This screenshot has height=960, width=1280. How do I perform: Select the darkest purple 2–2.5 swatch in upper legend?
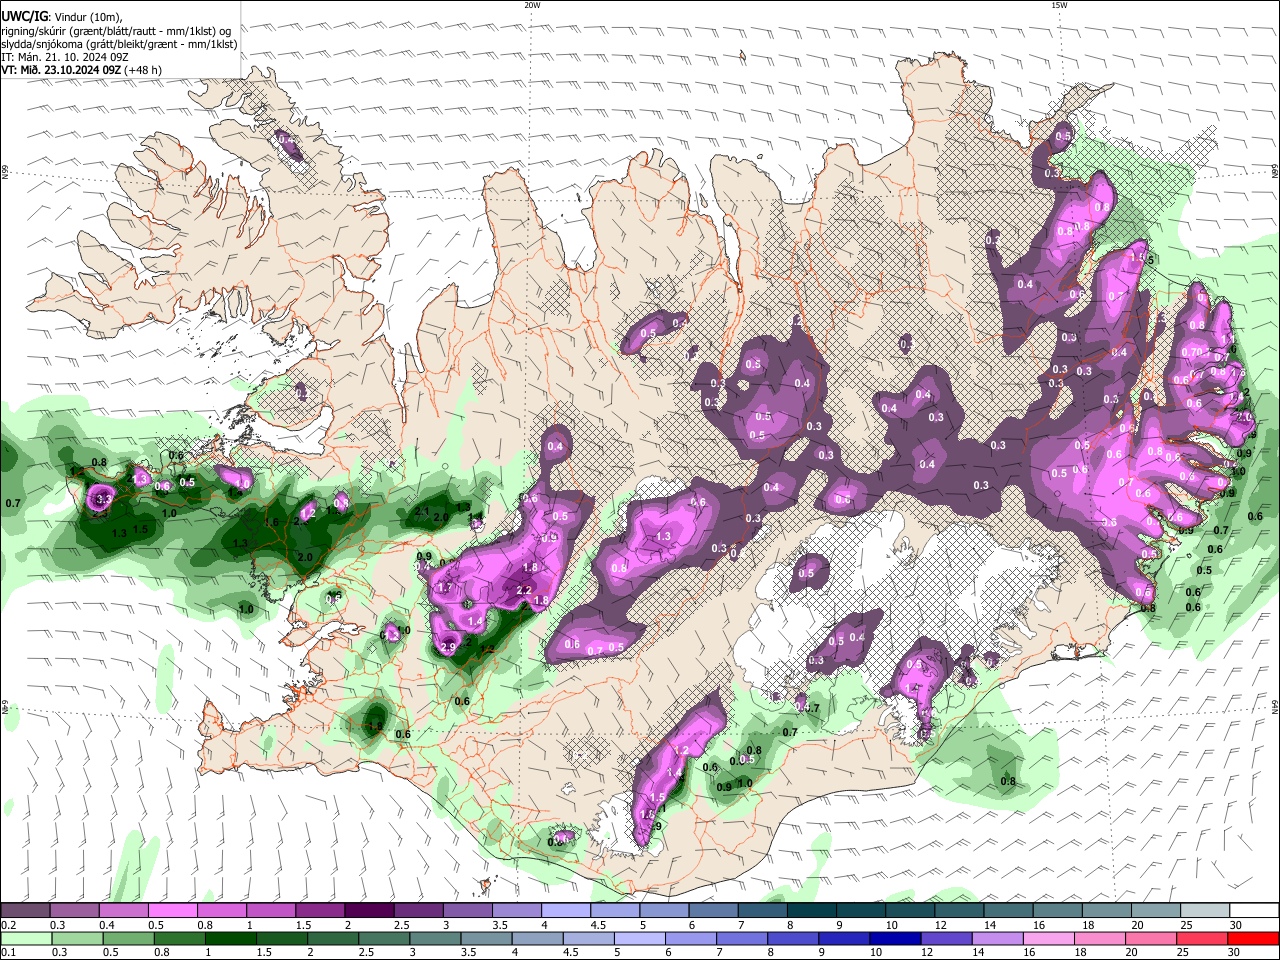[x=369, y=911]
